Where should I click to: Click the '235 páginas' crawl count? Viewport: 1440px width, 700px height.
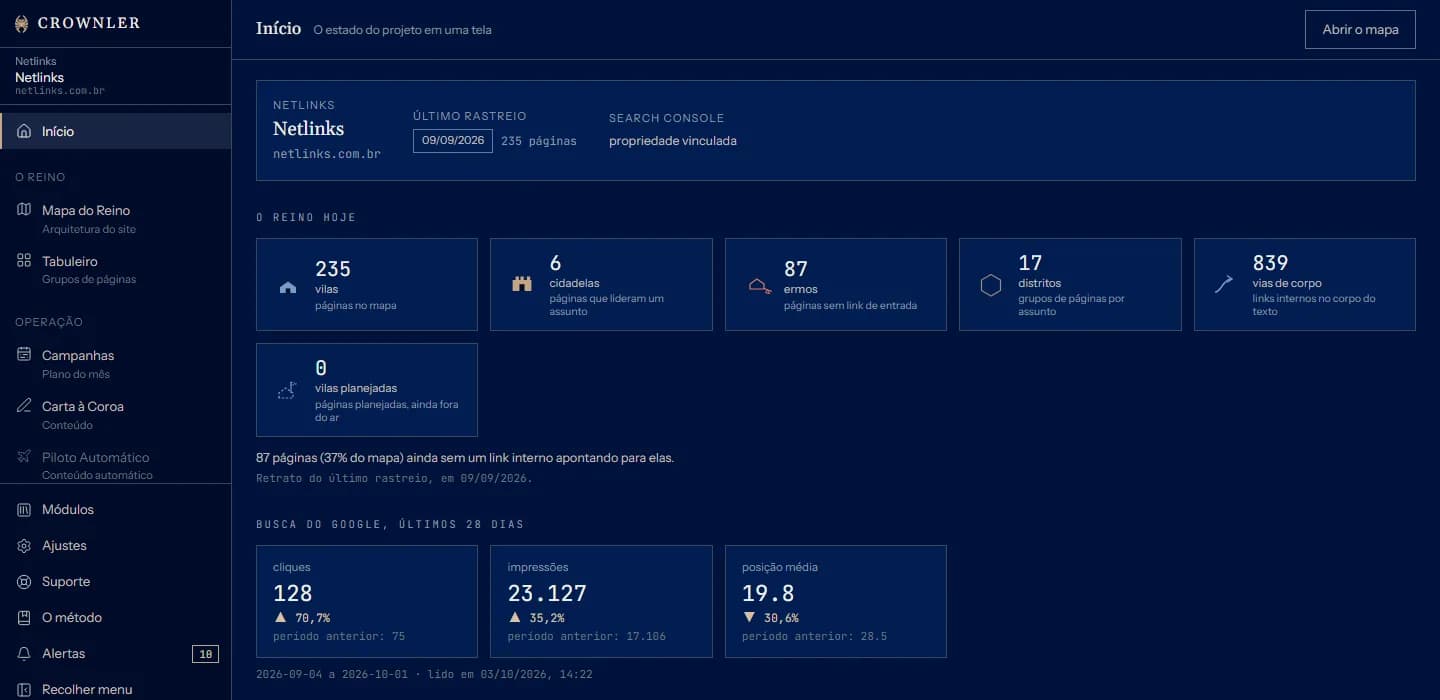point(539,141)
